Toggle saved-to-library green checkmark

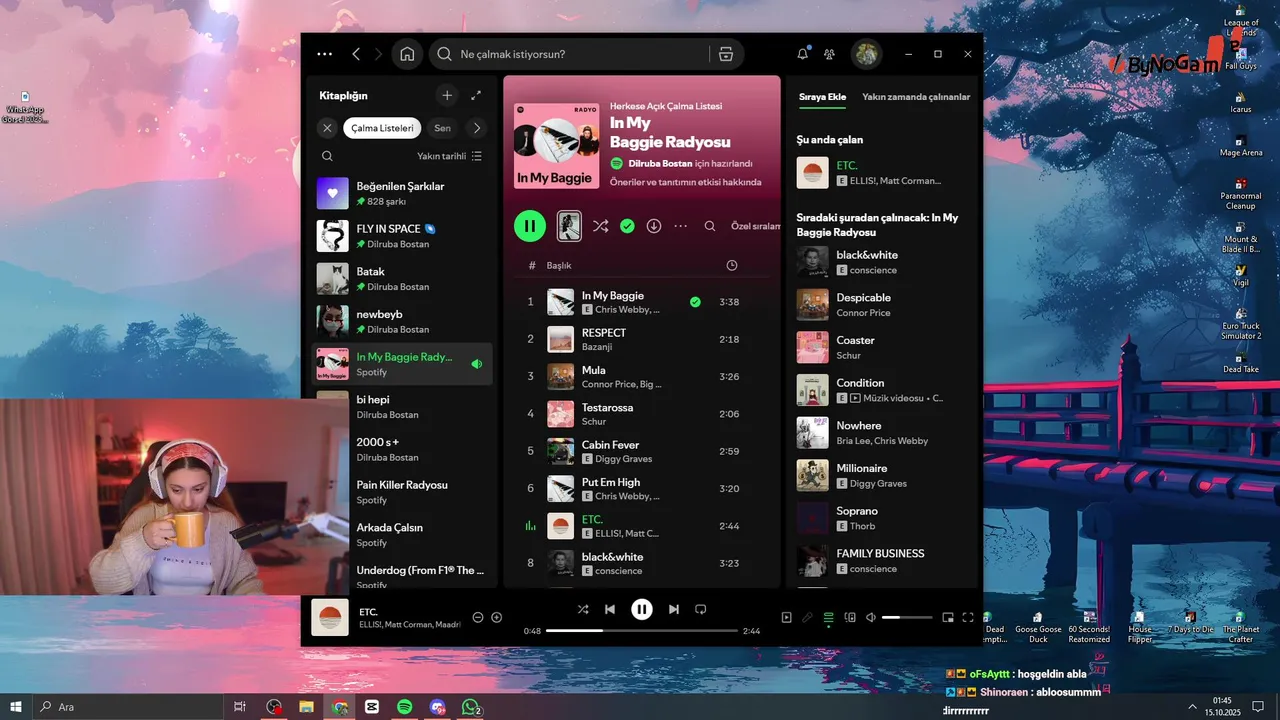tap(627, 226)
